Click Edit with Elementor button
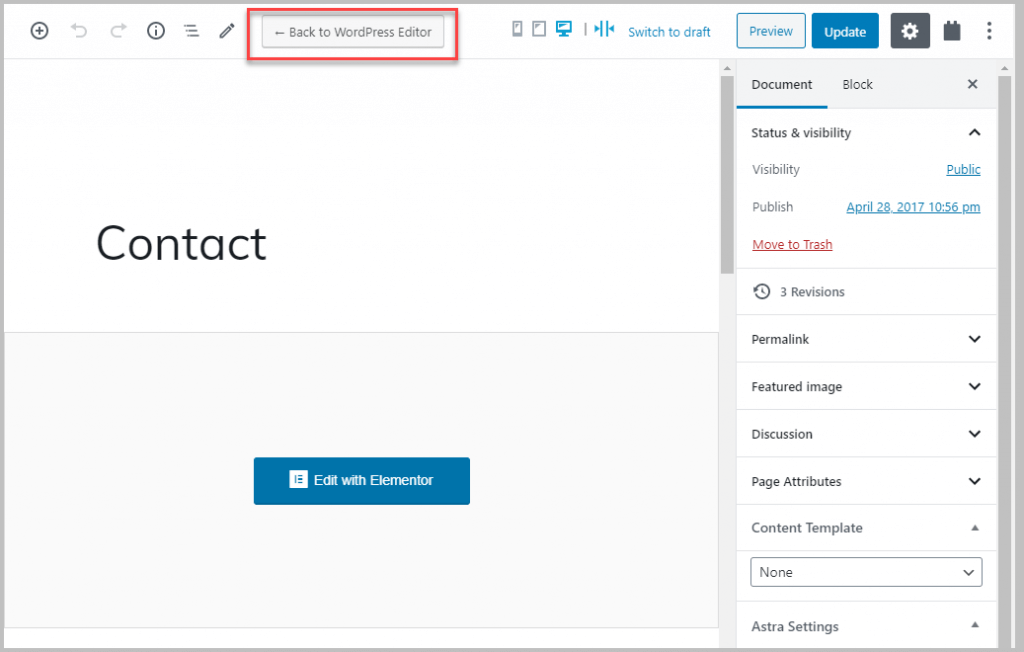The image size is (1024, 652). (x=362, y=481)
